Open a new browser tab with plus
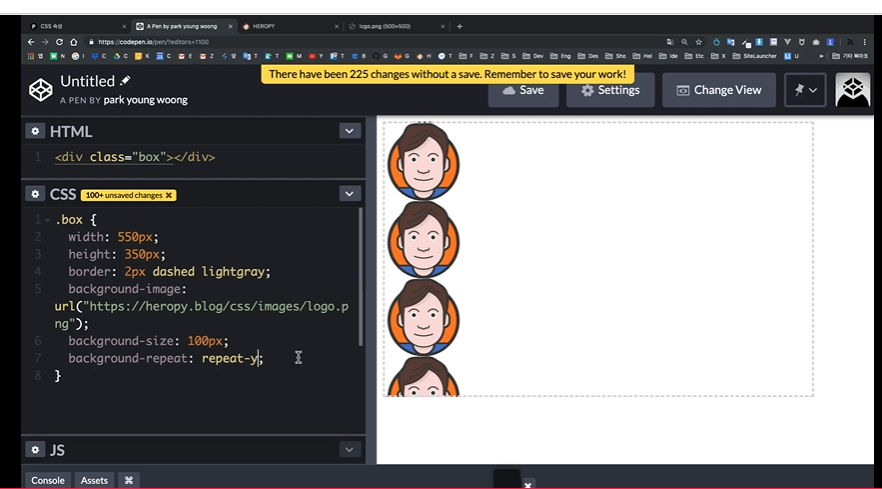Viewport: 882px width, 489px height. coord(460,26)
